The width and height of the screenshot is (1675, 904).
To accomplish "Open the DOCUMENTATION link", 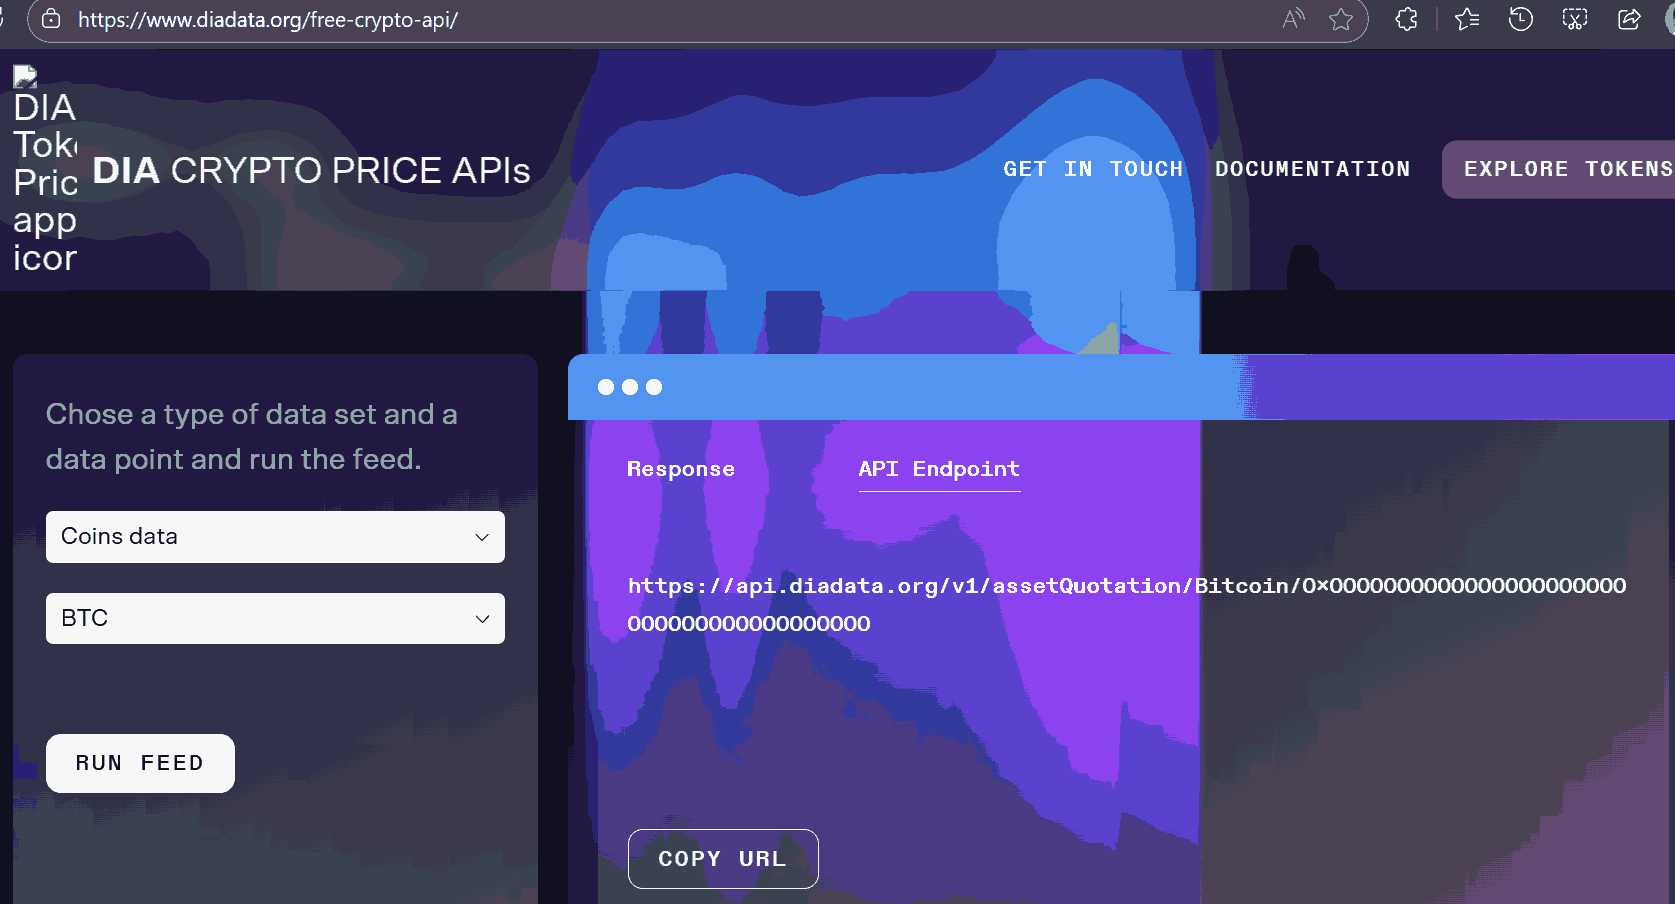I will (x=1313, y=169).
